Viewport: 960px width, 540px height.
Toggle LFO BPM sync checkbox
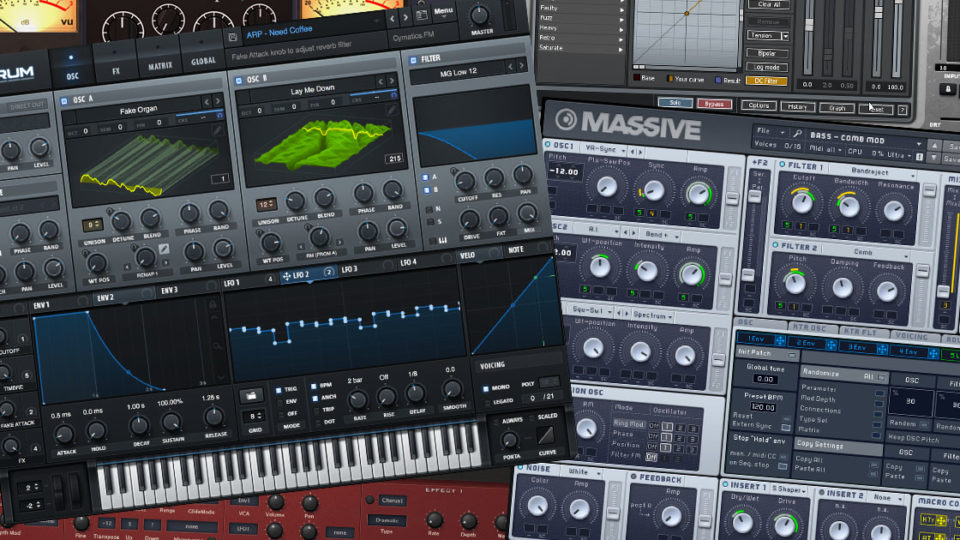314,386
